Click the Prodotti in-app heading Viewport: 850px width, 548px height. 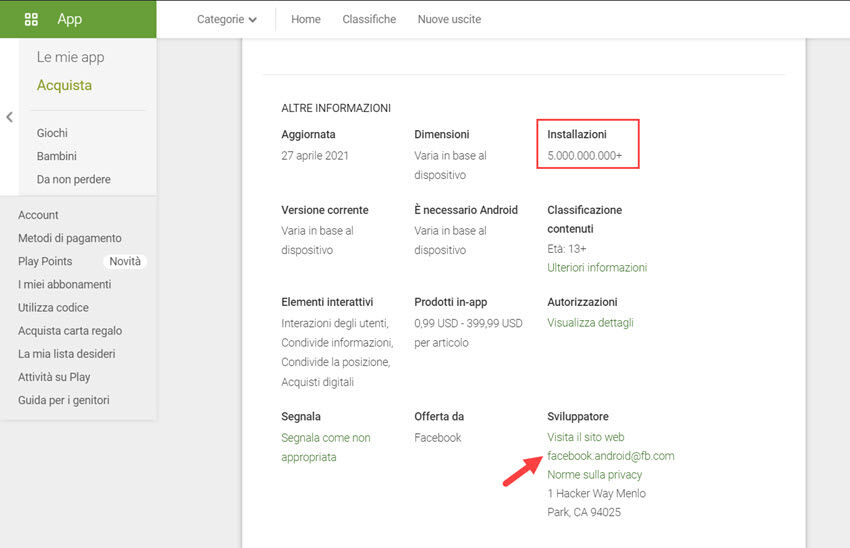450,302
